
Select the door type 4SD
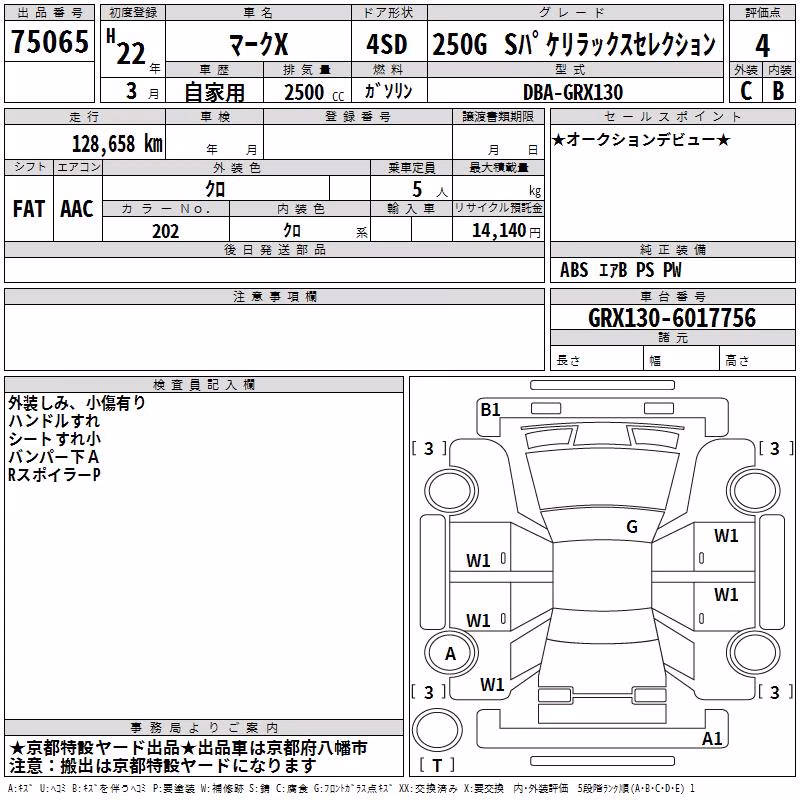coord(387,44)
